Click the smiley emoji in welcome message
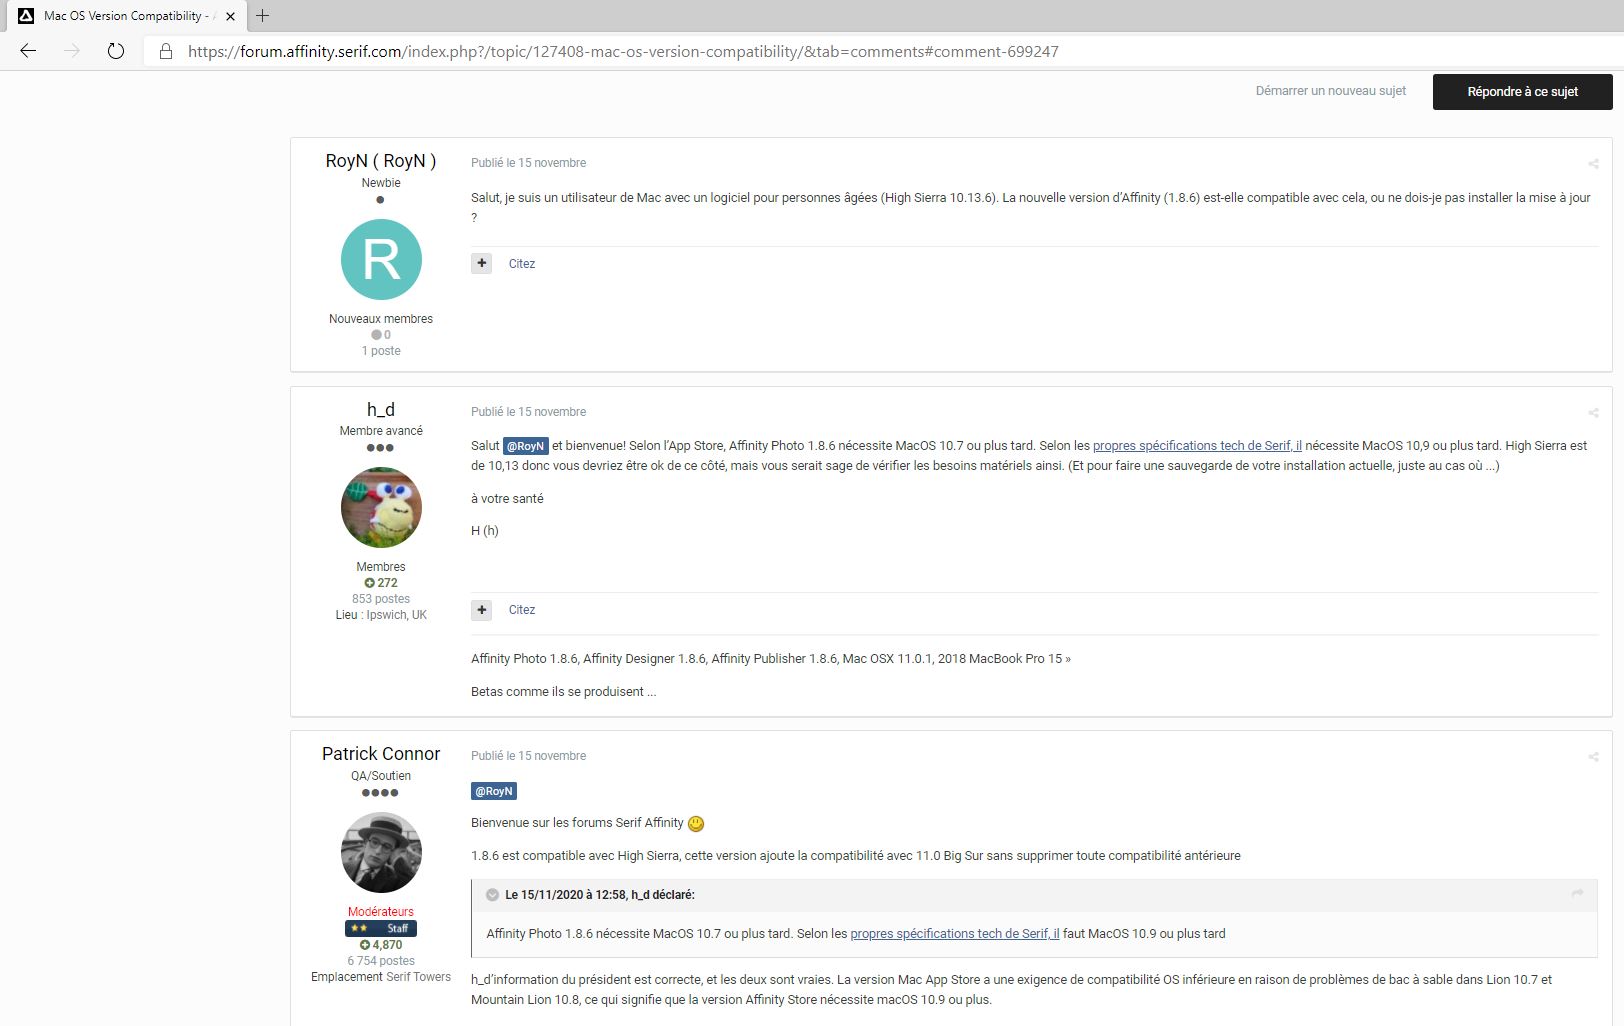The image size is (1624, 1026). [696, 824]
